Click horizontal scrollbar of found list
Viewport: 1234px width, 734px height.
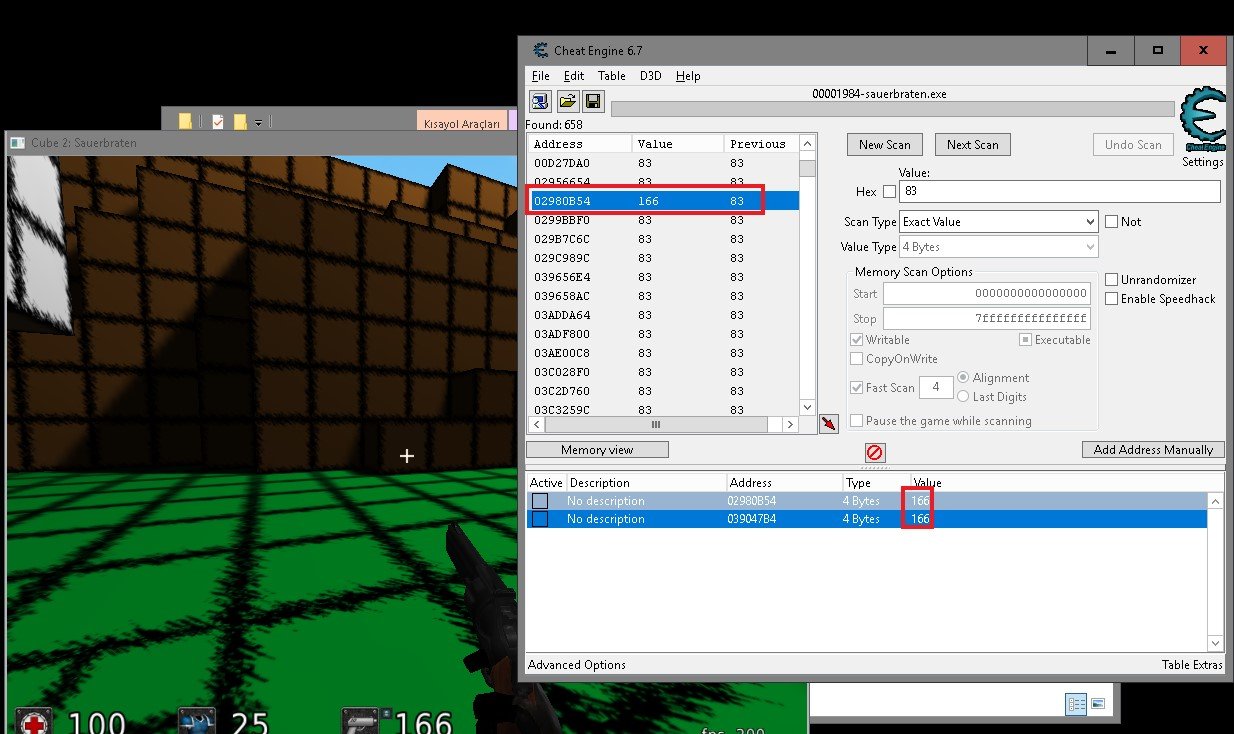tap(656, 425)
